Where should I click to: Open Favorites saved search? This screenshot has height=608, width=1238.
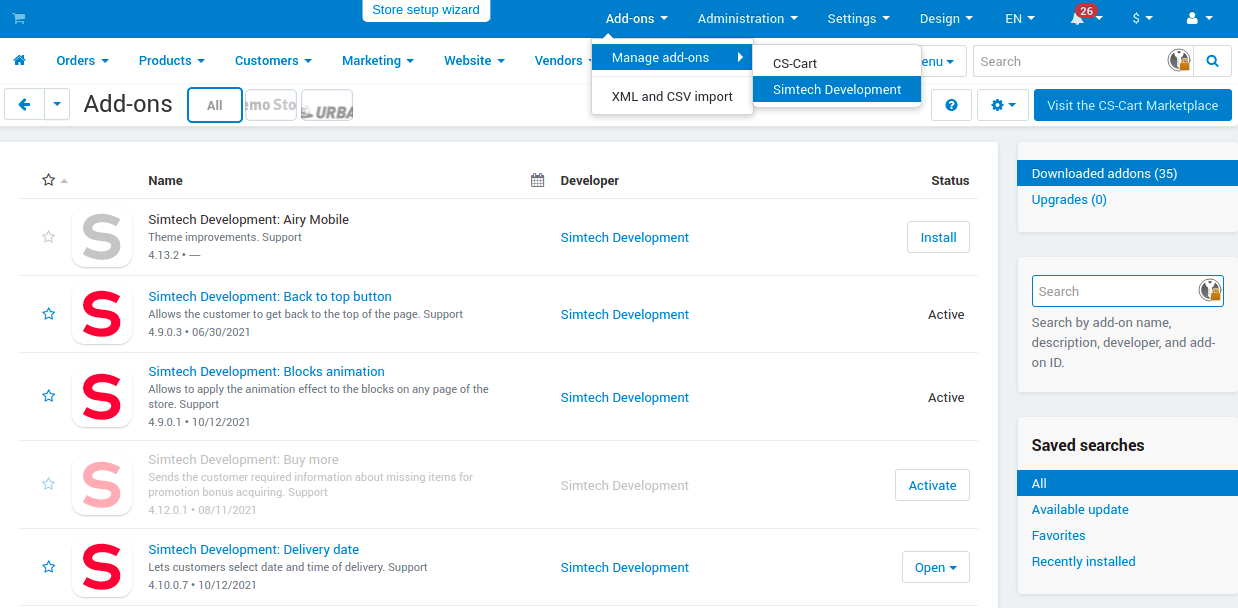pyautogui.click(x=1058, y=535)
